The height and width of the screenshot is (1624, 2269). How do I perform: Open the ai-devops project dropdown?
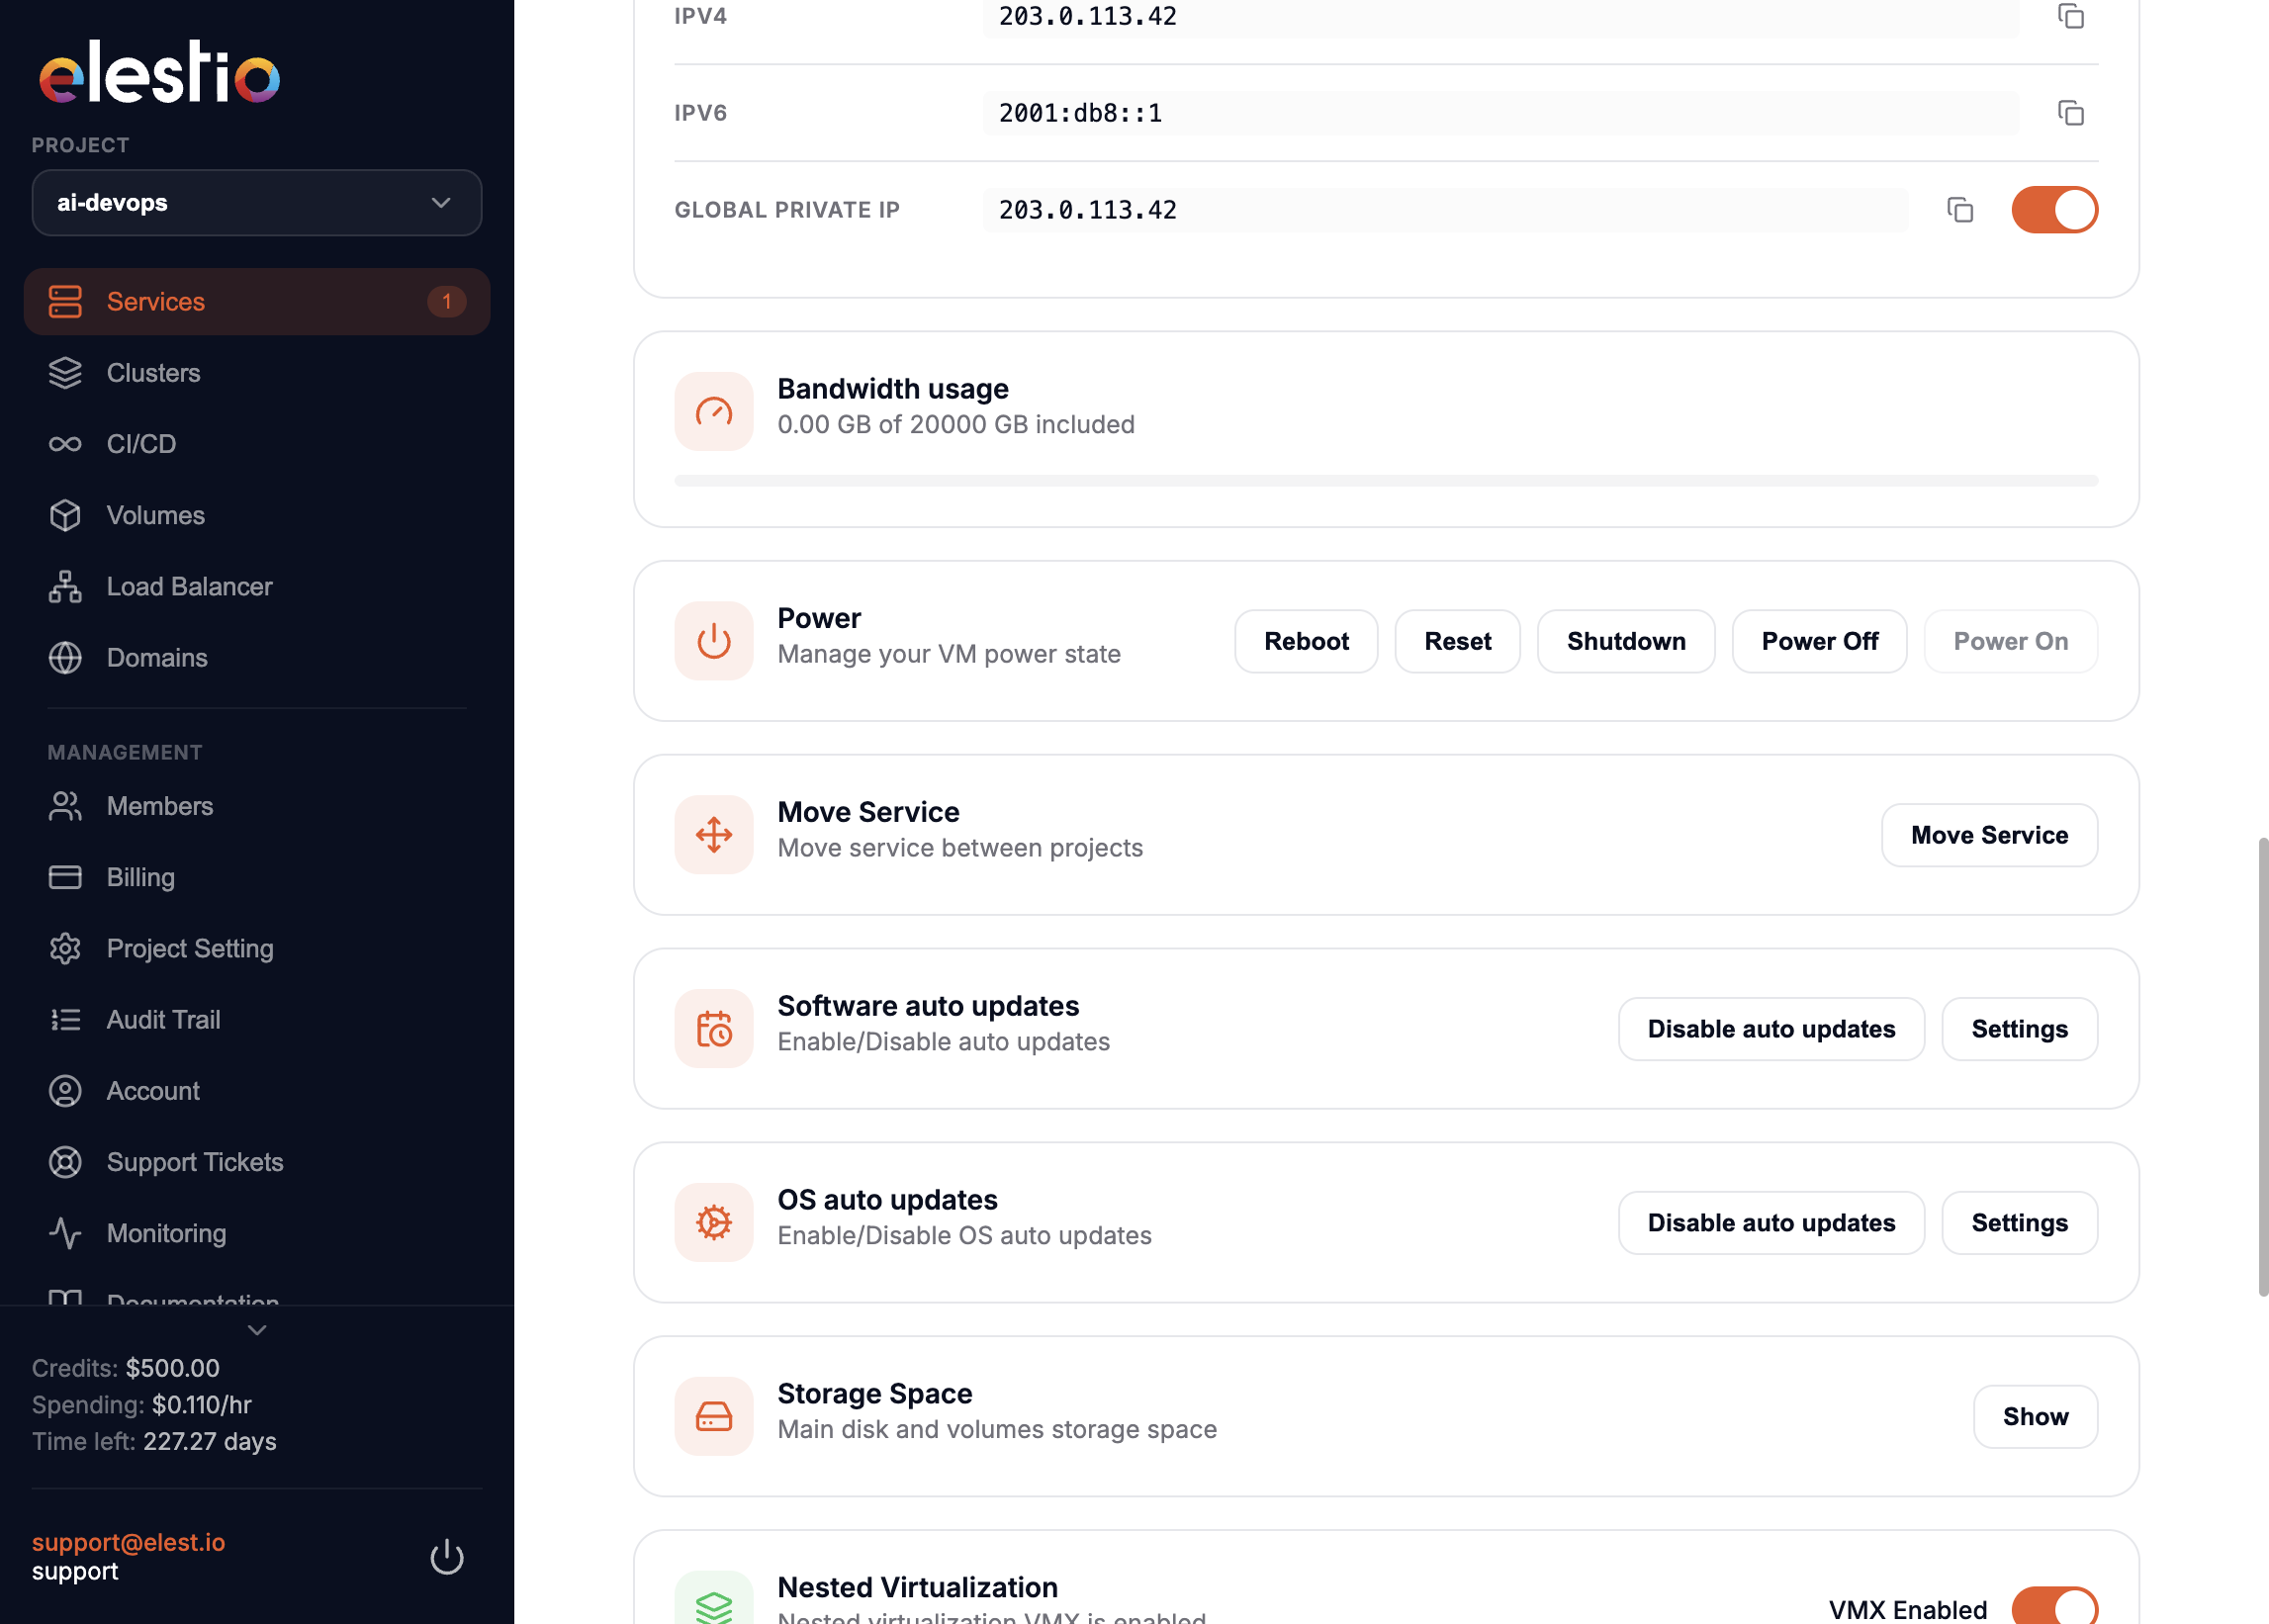[x=257, y=203]
